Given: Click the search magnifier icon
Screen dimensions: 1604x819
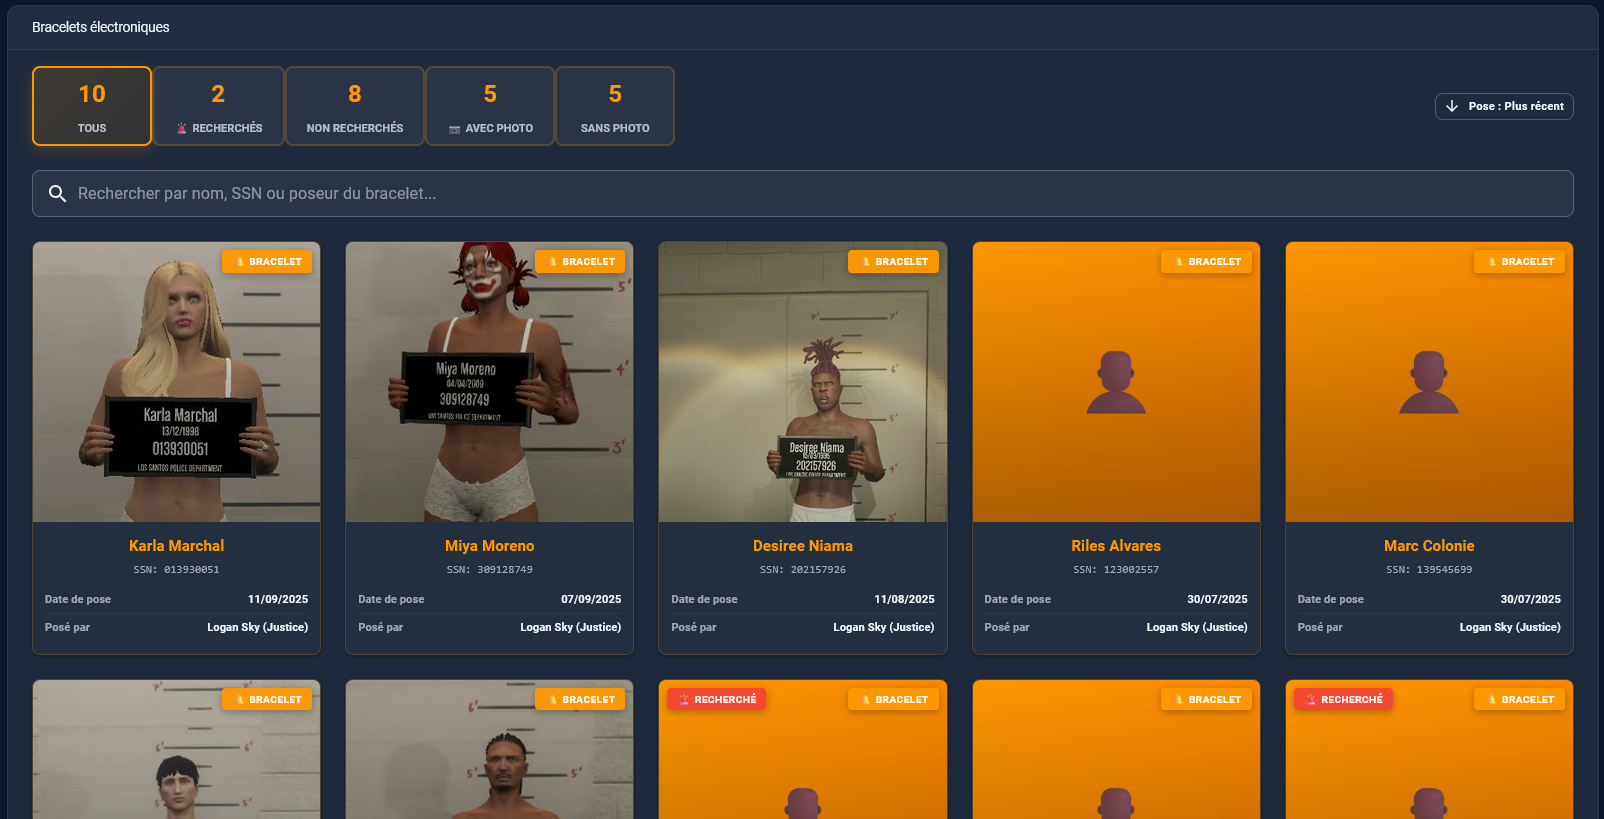Looking at the screenshot, I should (58, 194).
